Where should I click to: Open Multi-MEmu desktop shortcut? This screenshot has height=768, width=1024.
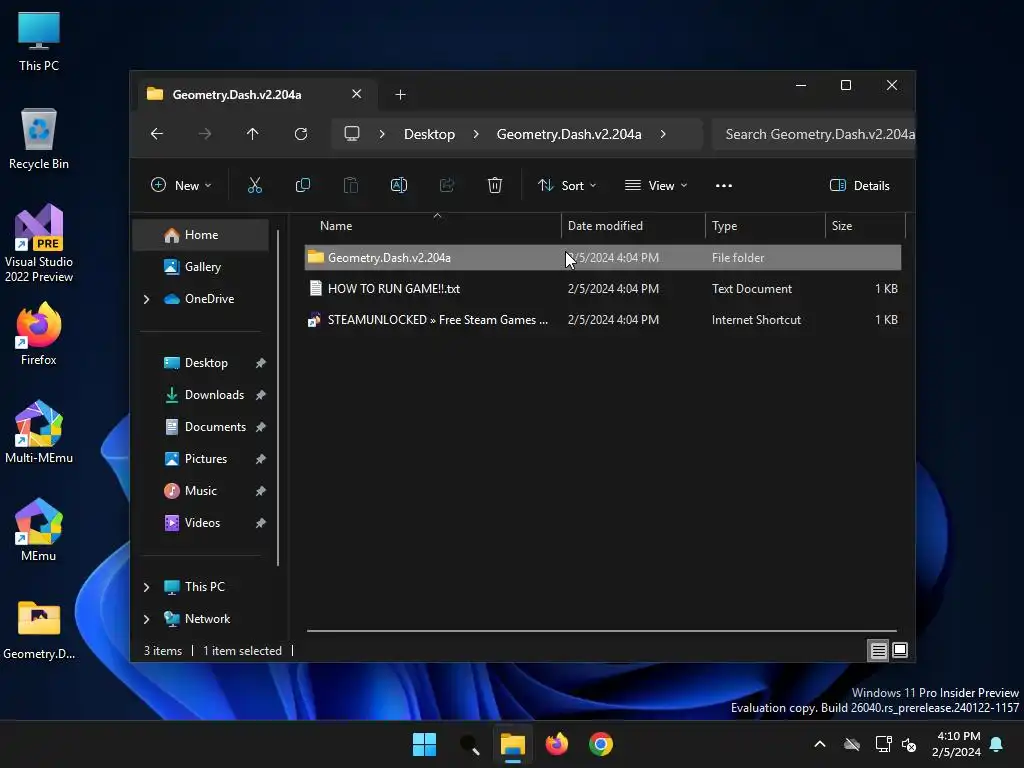[39, 432]
